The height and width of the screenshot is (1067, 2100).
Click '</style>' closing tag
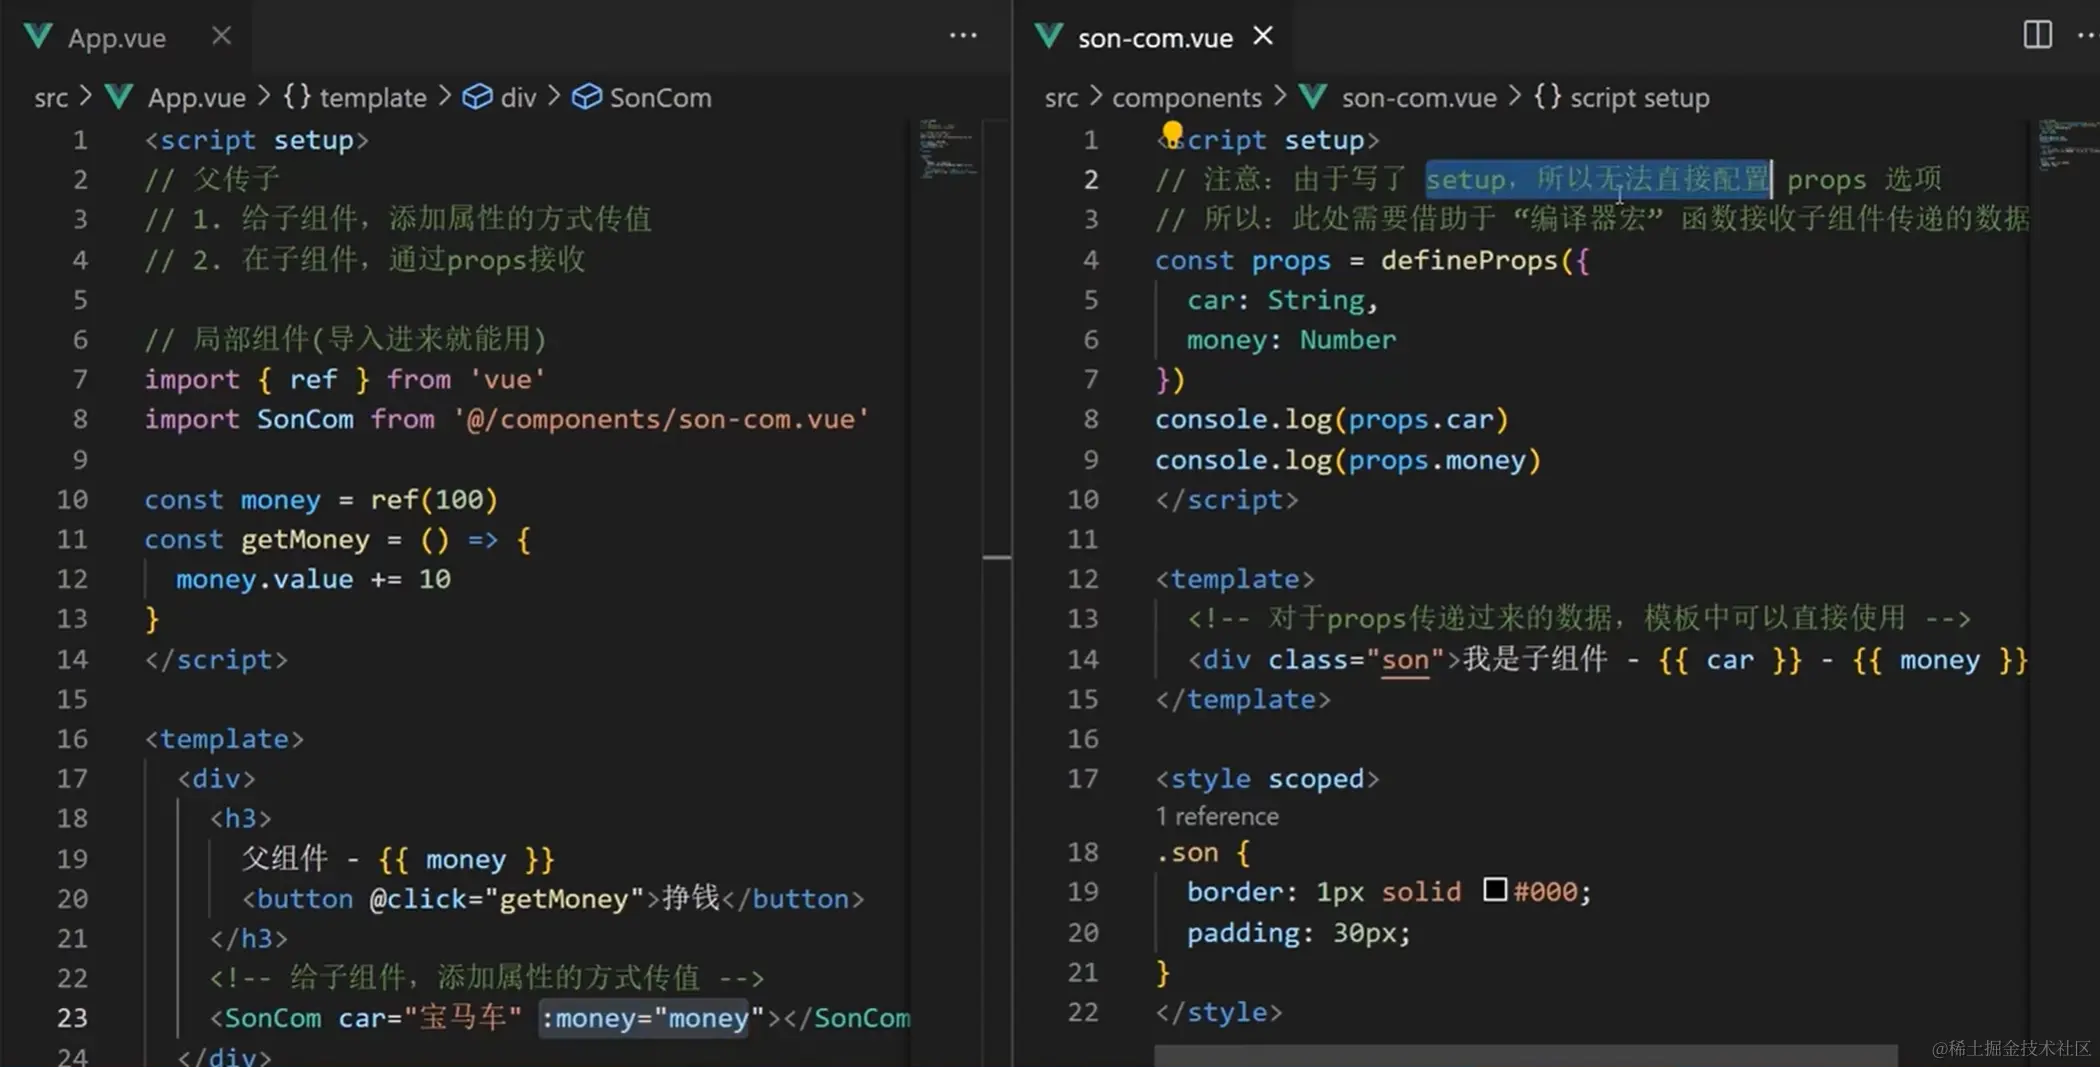tap(1219, 1013)
